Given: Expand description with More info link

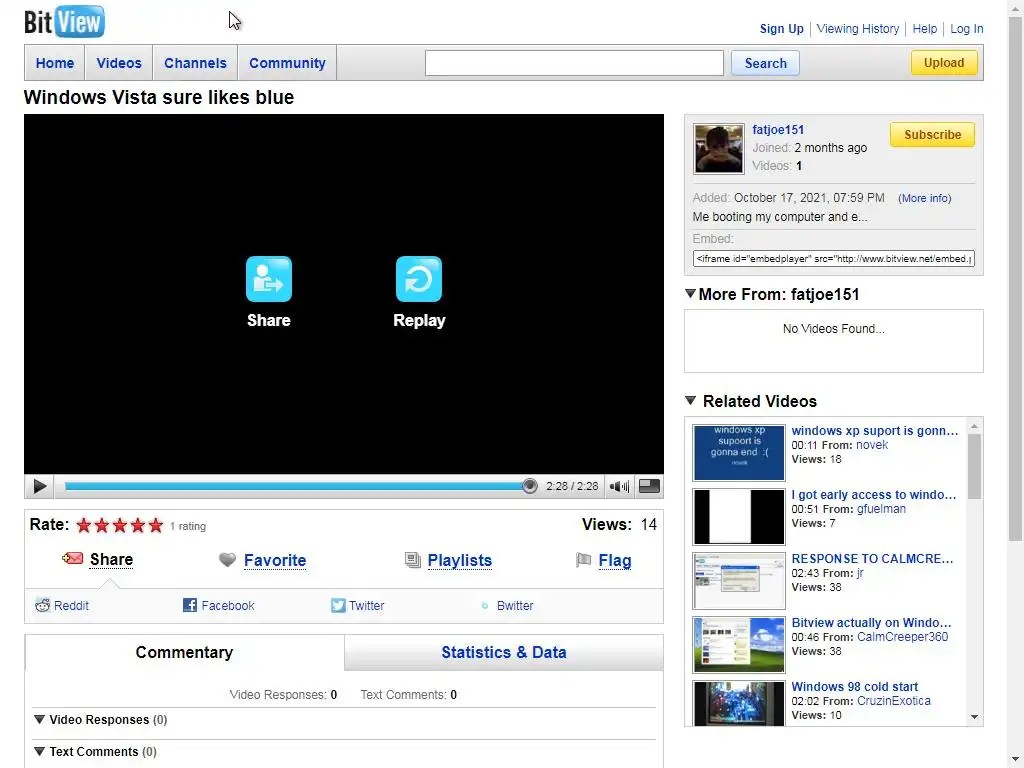Looking at the screenshot, I should point(924,198).
